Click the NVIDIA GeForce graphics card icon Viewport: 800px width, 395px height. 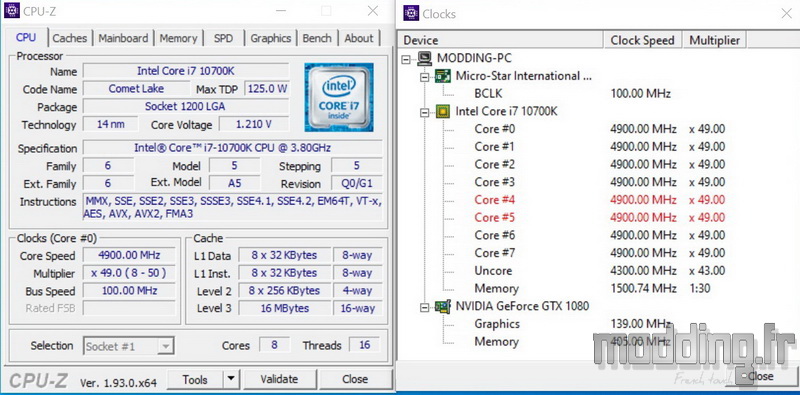pos(442,307)
